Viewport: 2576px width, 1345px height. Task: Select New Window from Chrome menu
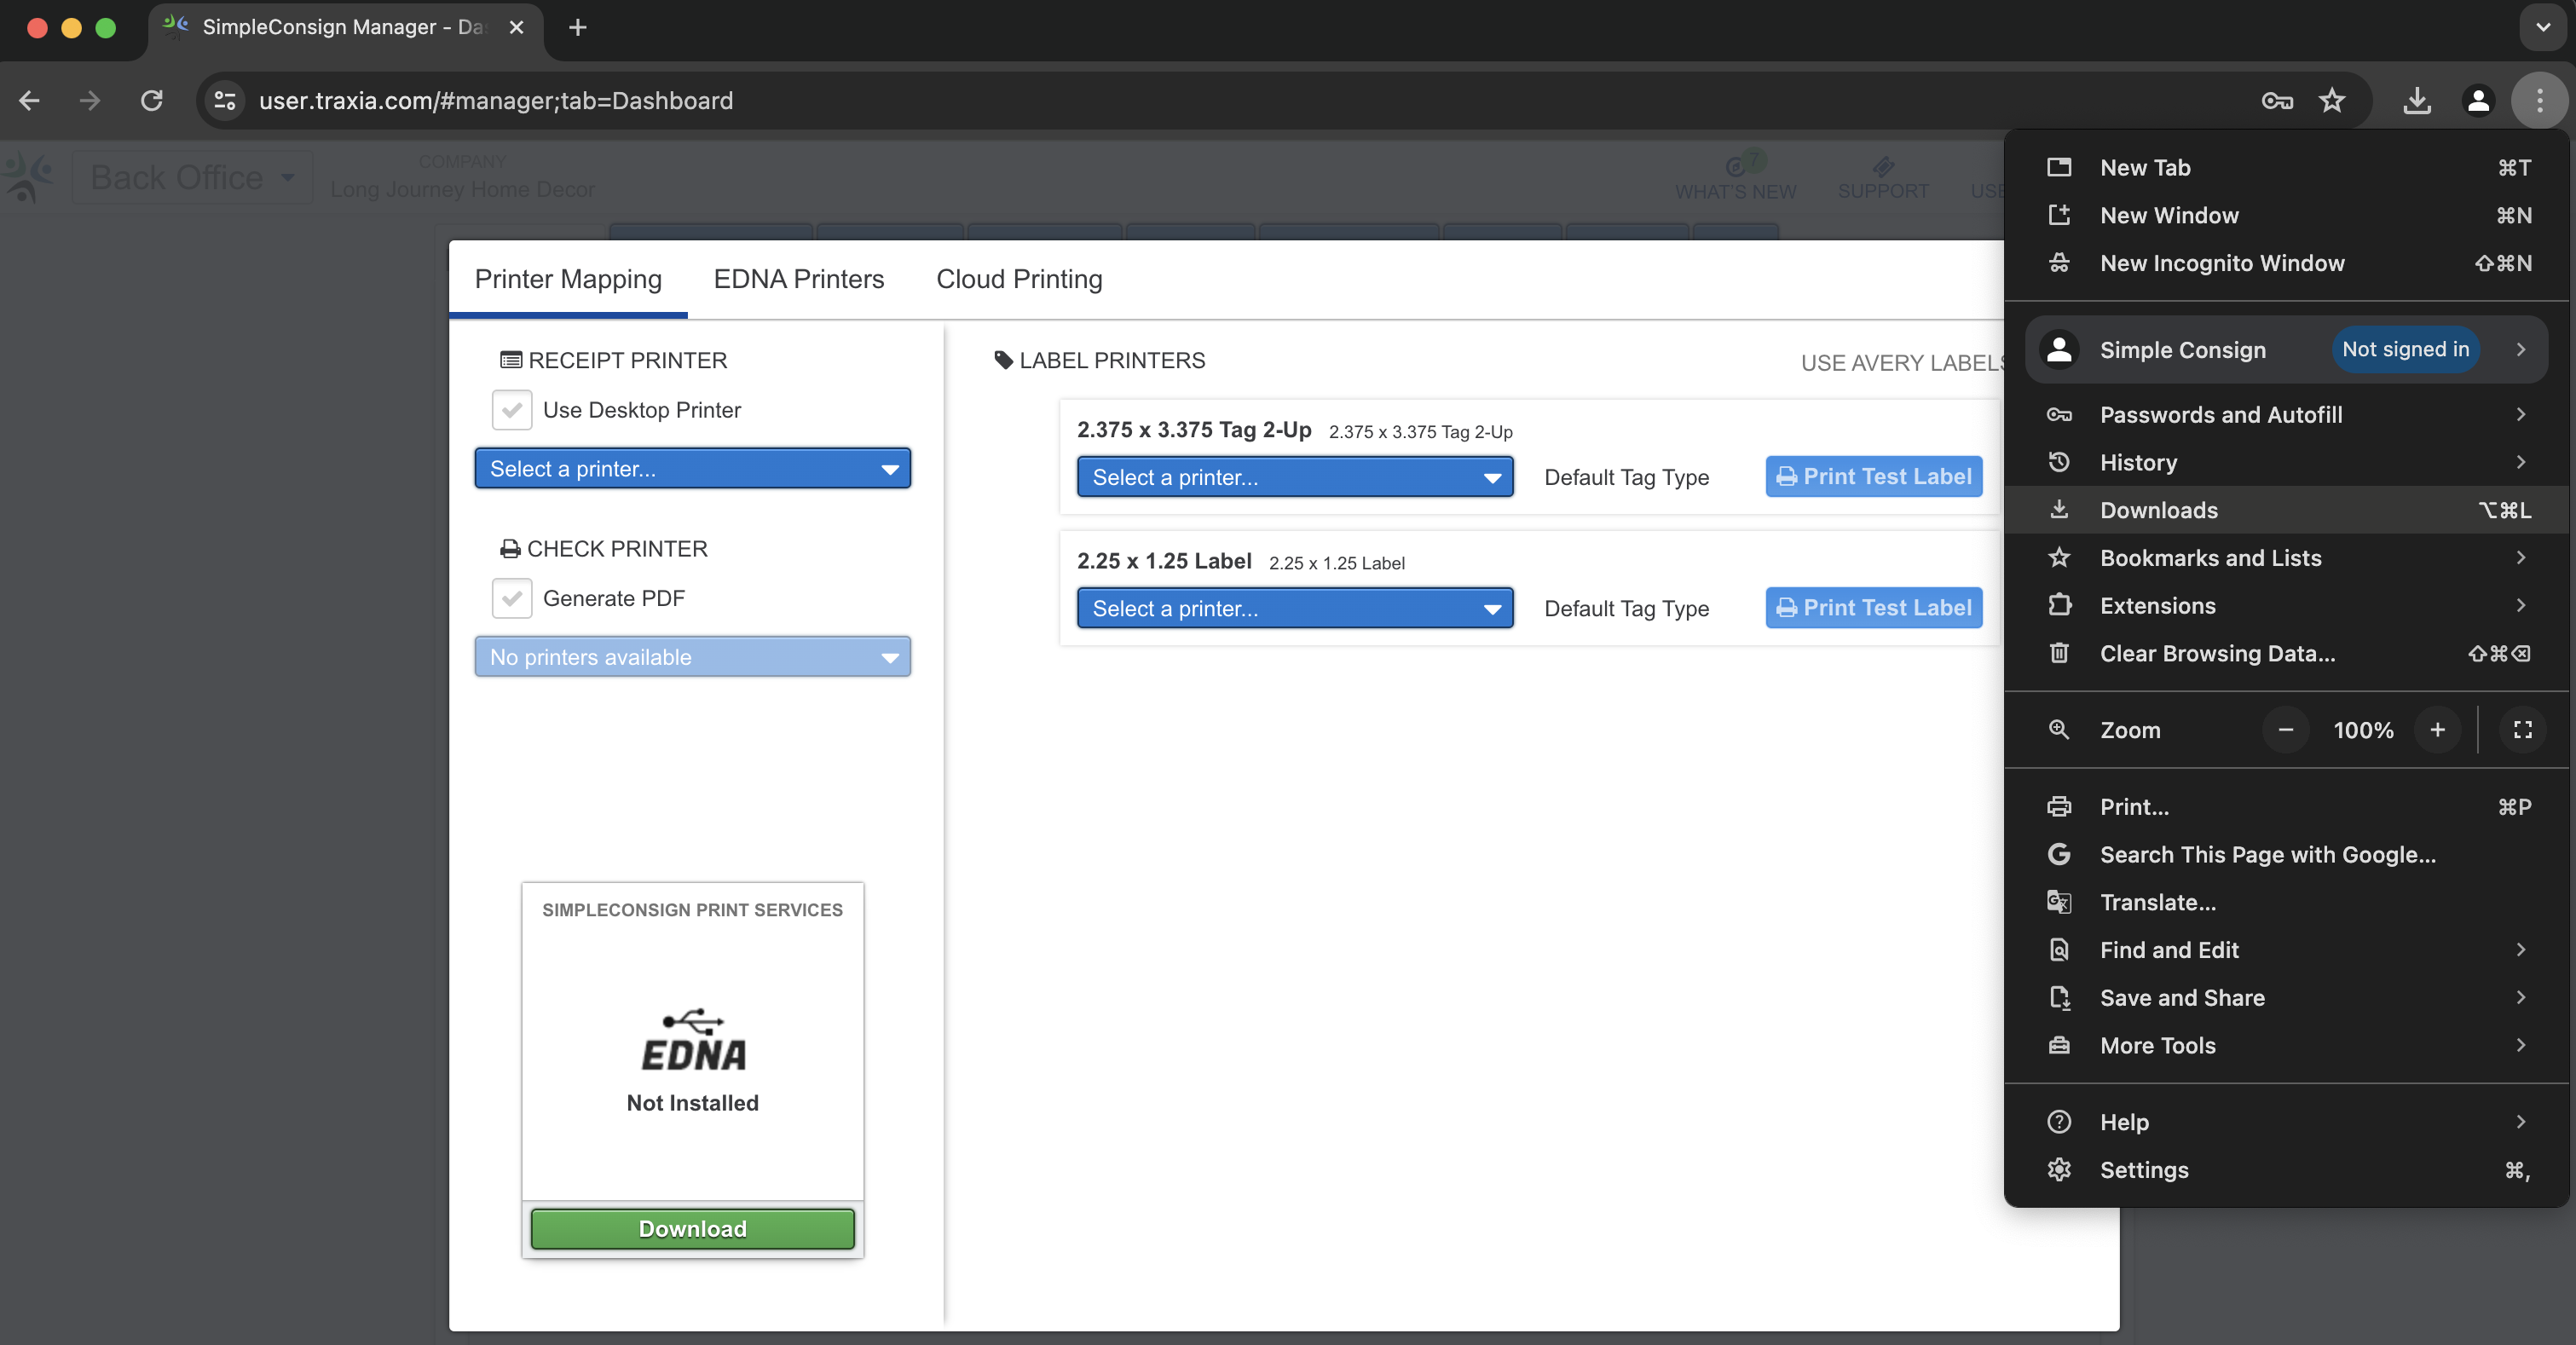2286,215
